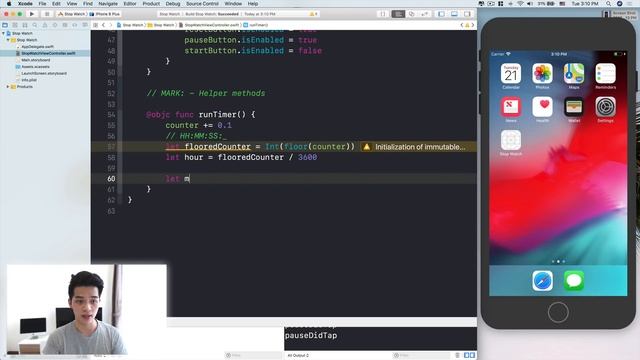Viewport: 640px width, 360px height.
Task: Open the Report navigator icon
Action: point(84,25)
